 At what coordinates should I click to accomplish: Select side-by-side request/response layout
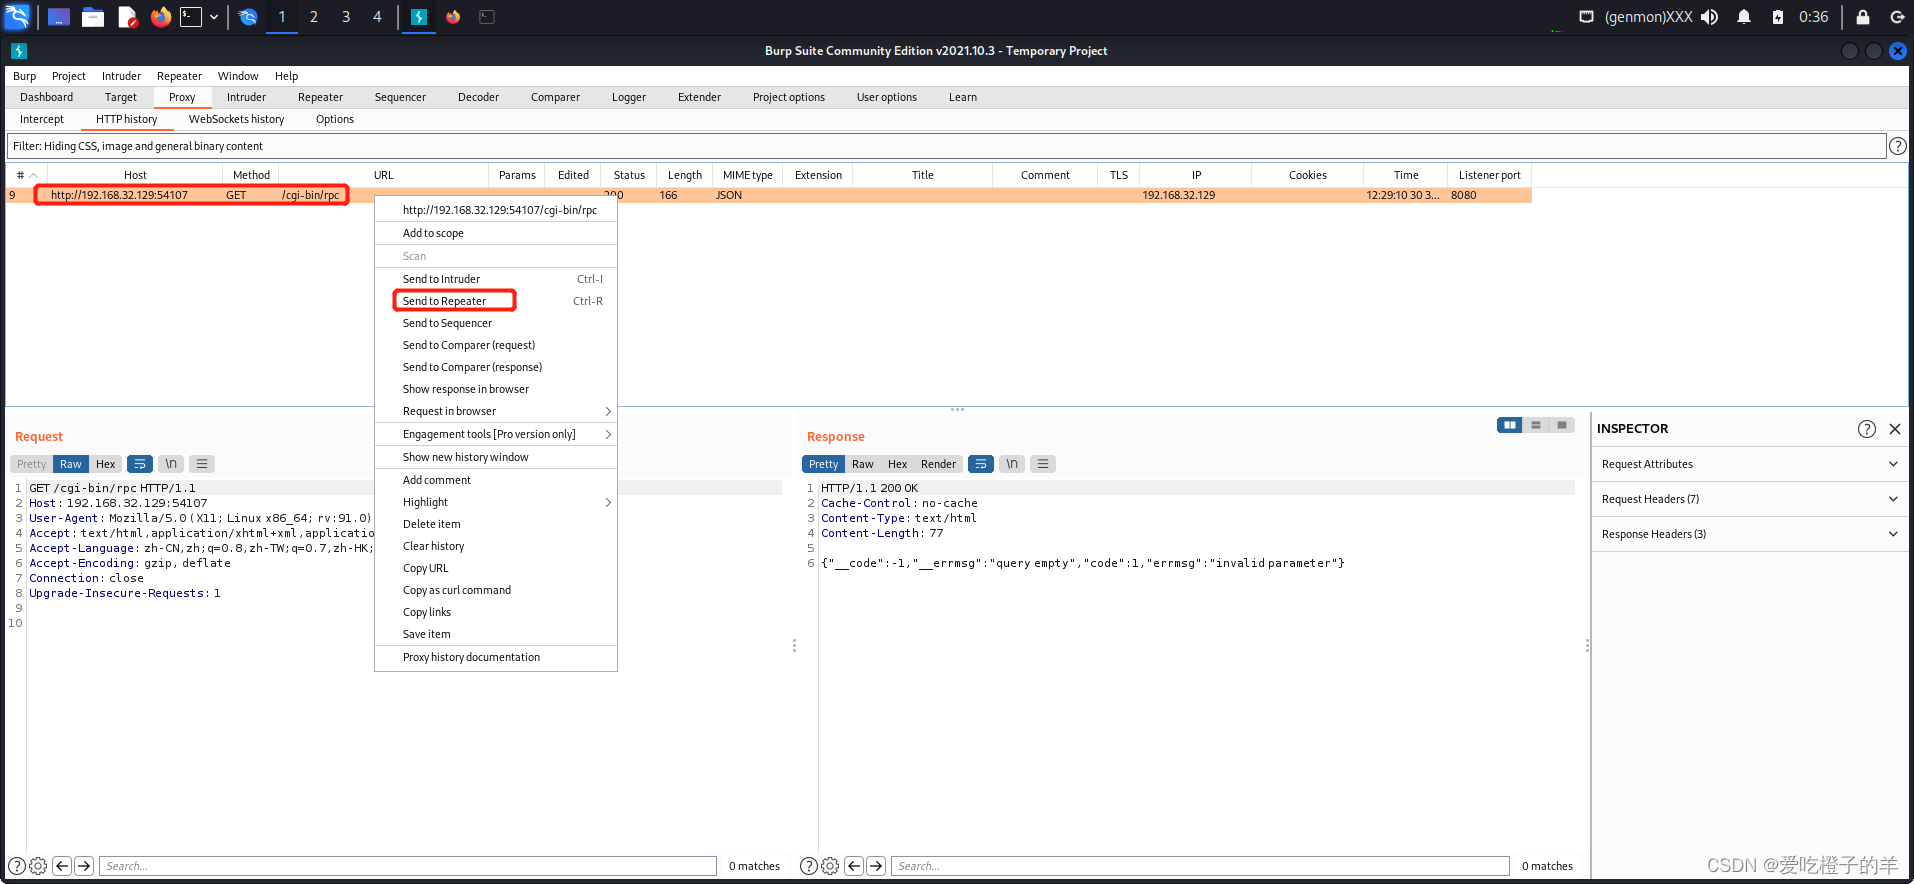[x=1510, y=425]
